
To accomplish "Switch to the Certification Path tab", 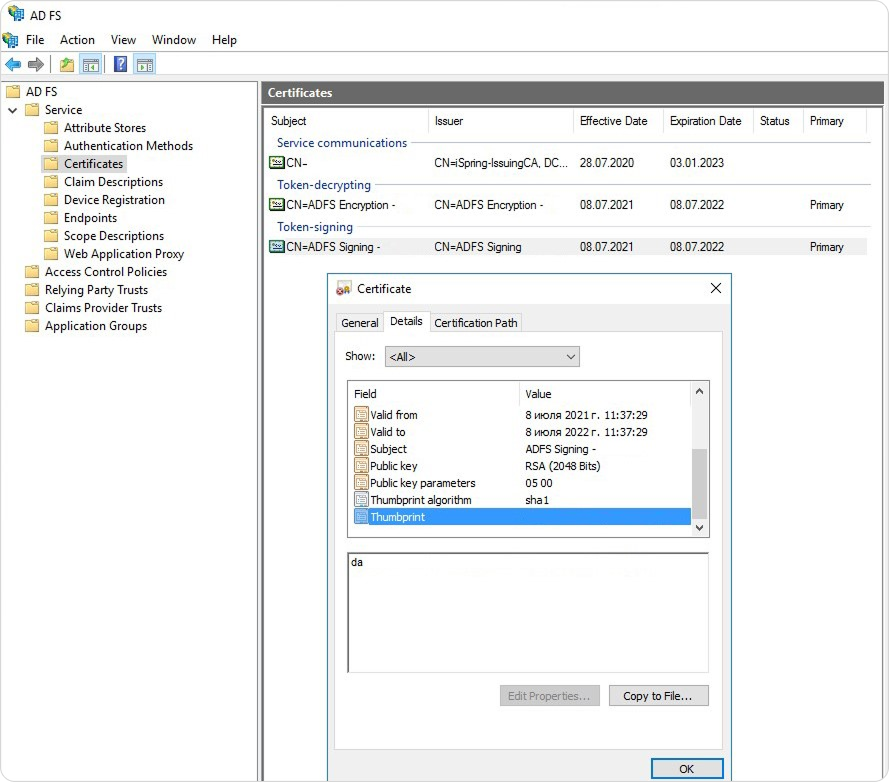I will 476,323.
